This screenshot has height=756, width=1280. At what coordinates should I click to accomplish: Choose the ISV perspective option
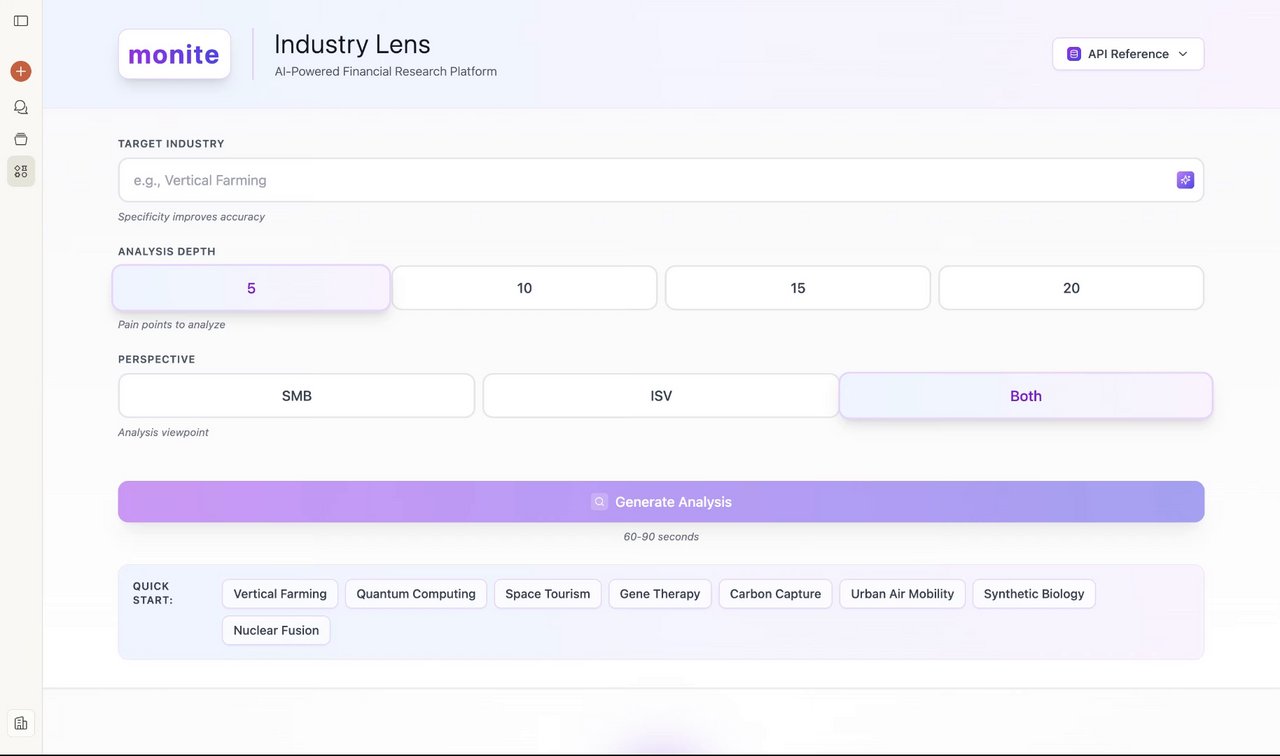[661, 396]
